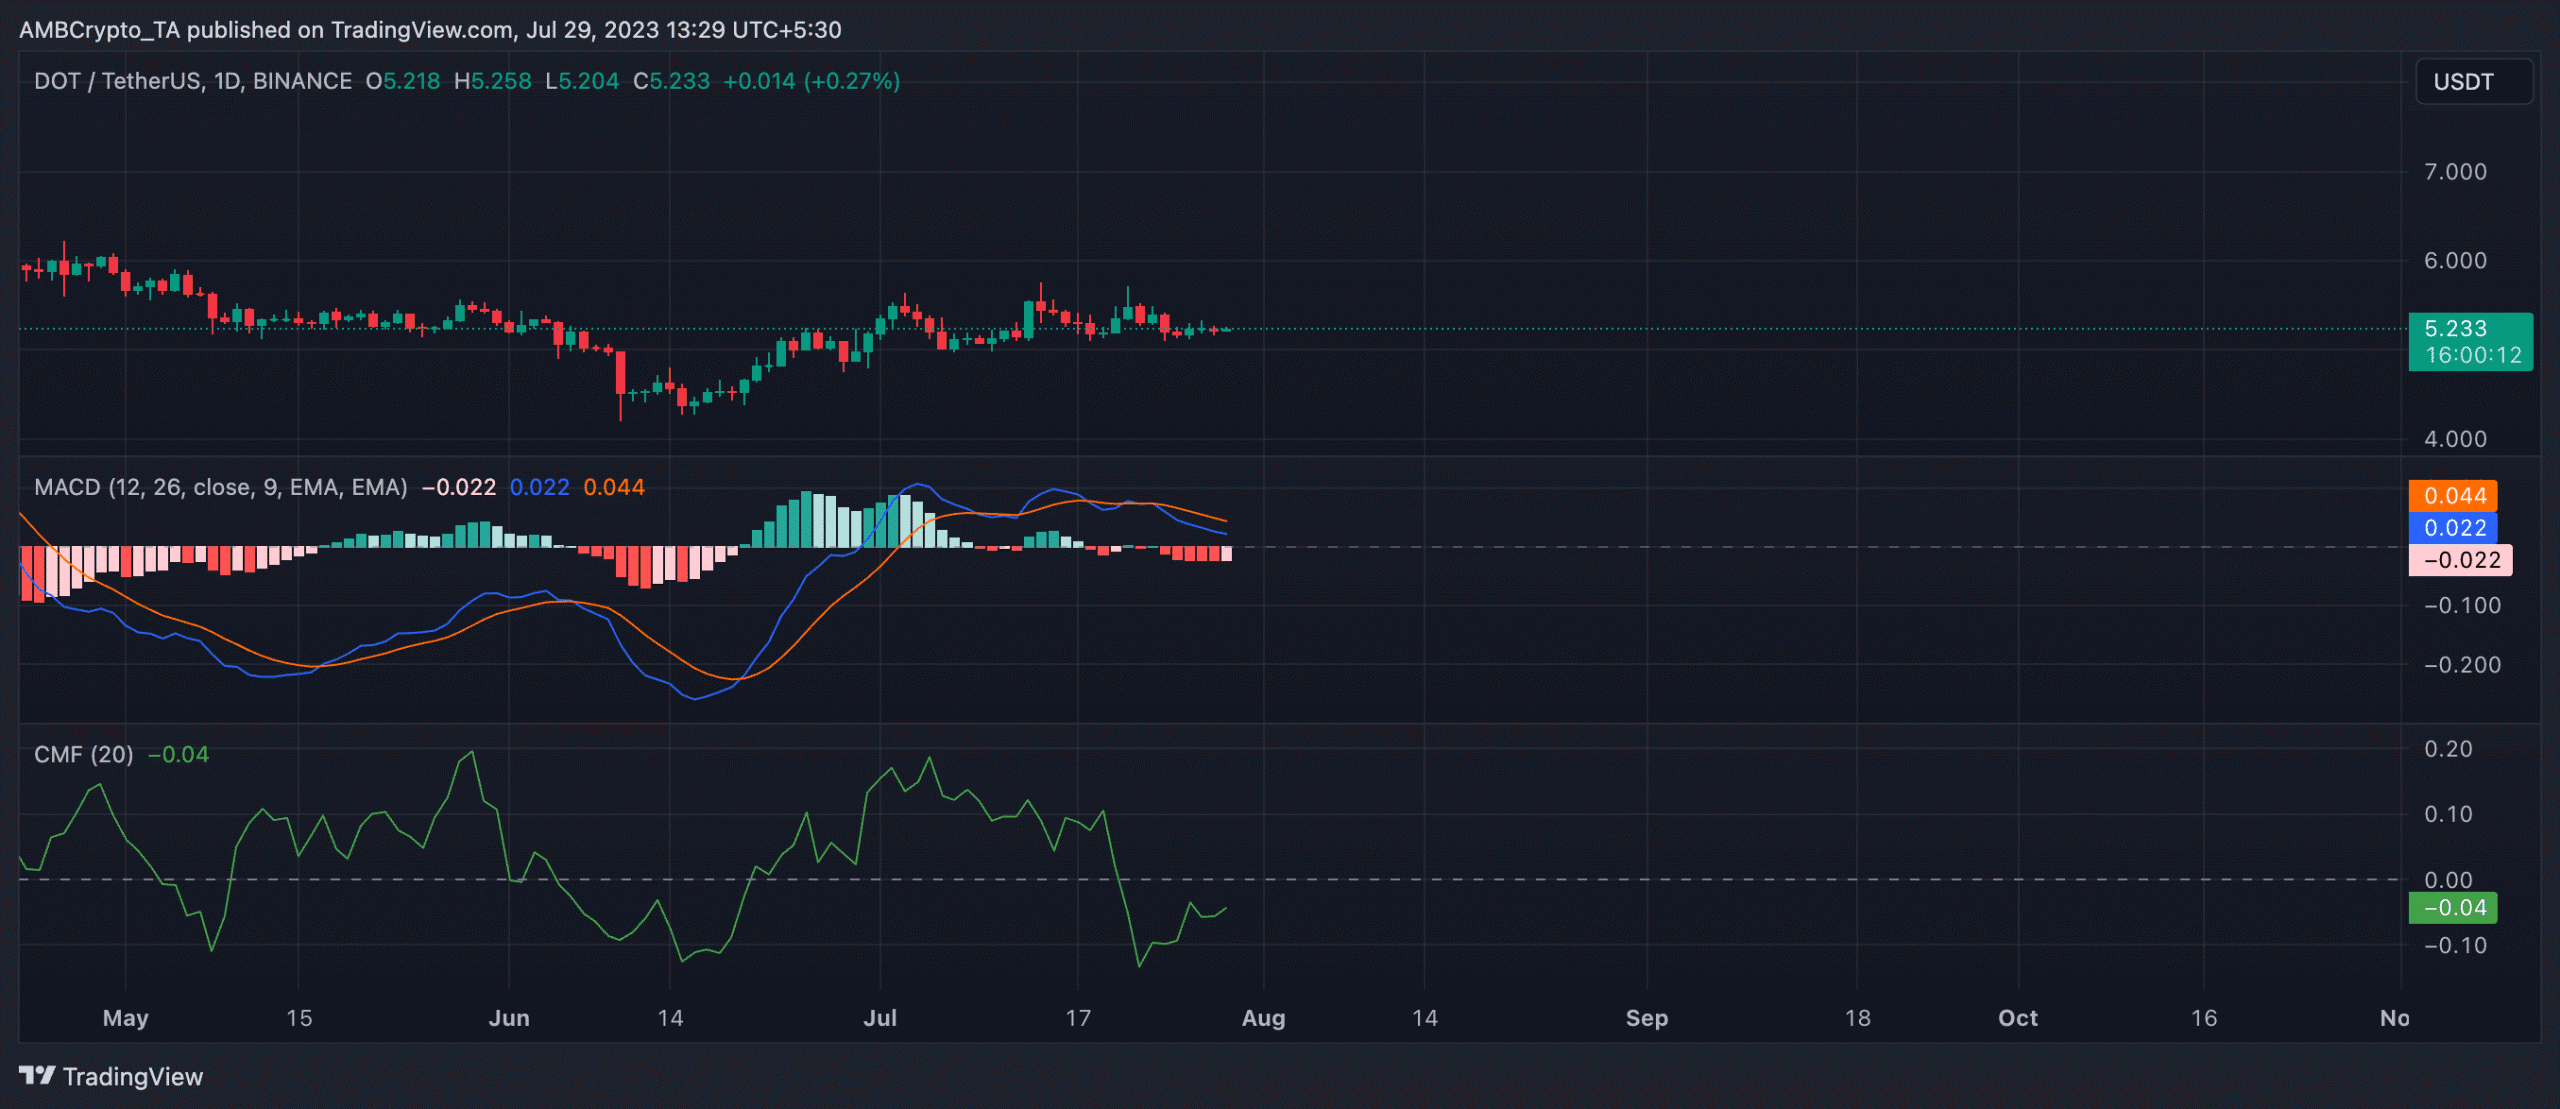Click the Aug date on time axis
Screen dimensions: 2560x1109
[1263, 1018]
